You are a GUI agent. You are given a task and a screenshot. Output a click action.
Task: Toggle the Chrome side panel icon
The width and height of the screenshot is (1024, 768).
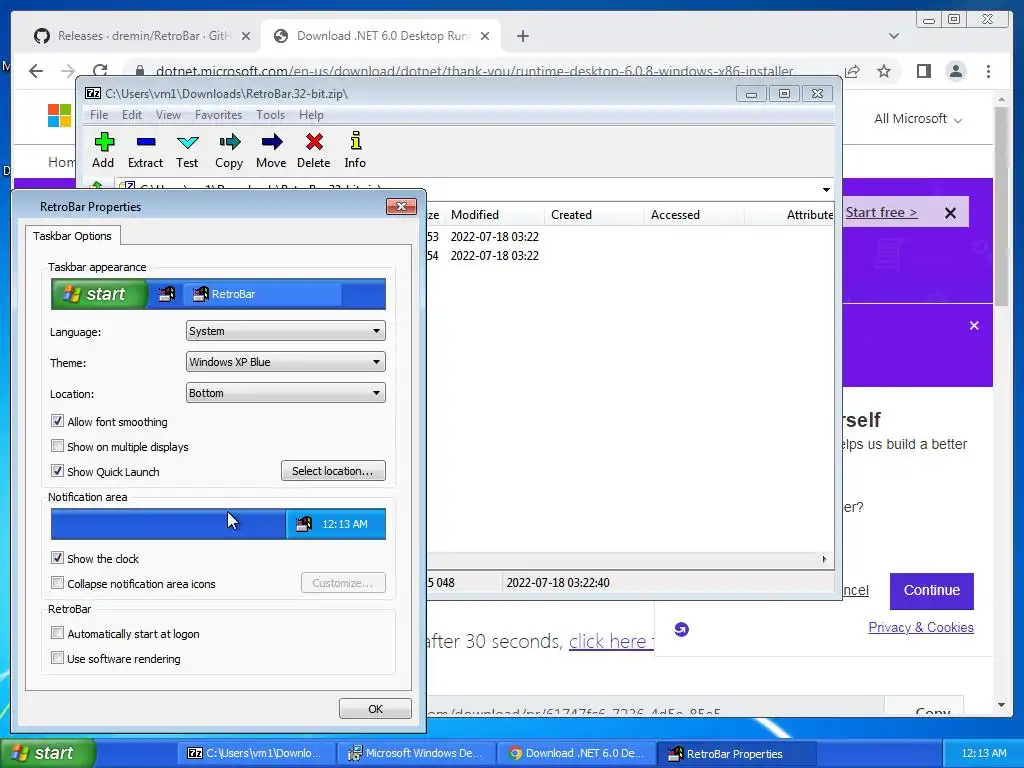[x=923, y=71]
